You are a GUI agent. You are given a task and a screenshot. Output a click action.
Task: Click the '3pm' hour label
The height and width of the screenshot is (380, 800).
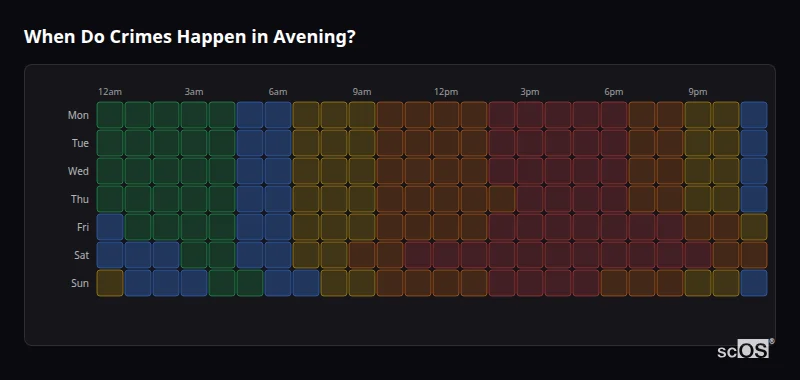click(530, 92)
